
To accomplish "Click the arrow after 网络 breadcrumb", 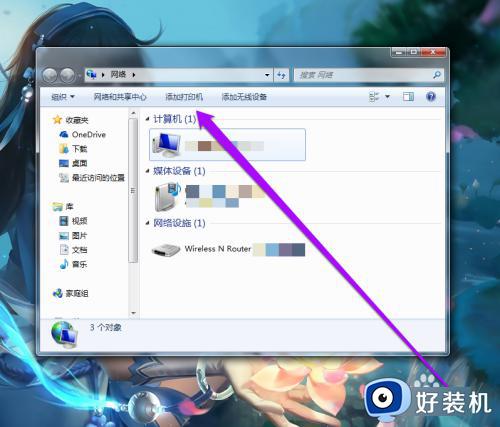I will (134, 75).
